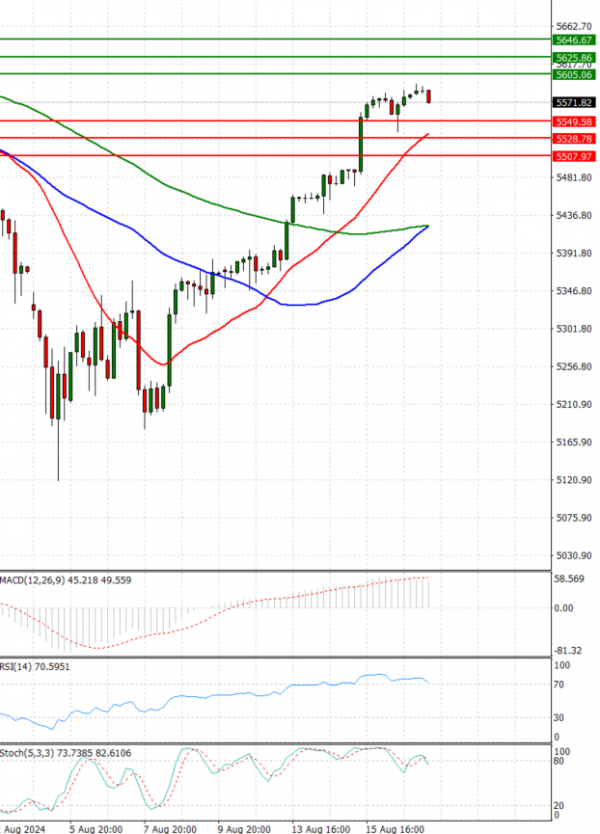Click the 13 Aug 16:00 time label
Screen dimensions: 600x834
321,829
